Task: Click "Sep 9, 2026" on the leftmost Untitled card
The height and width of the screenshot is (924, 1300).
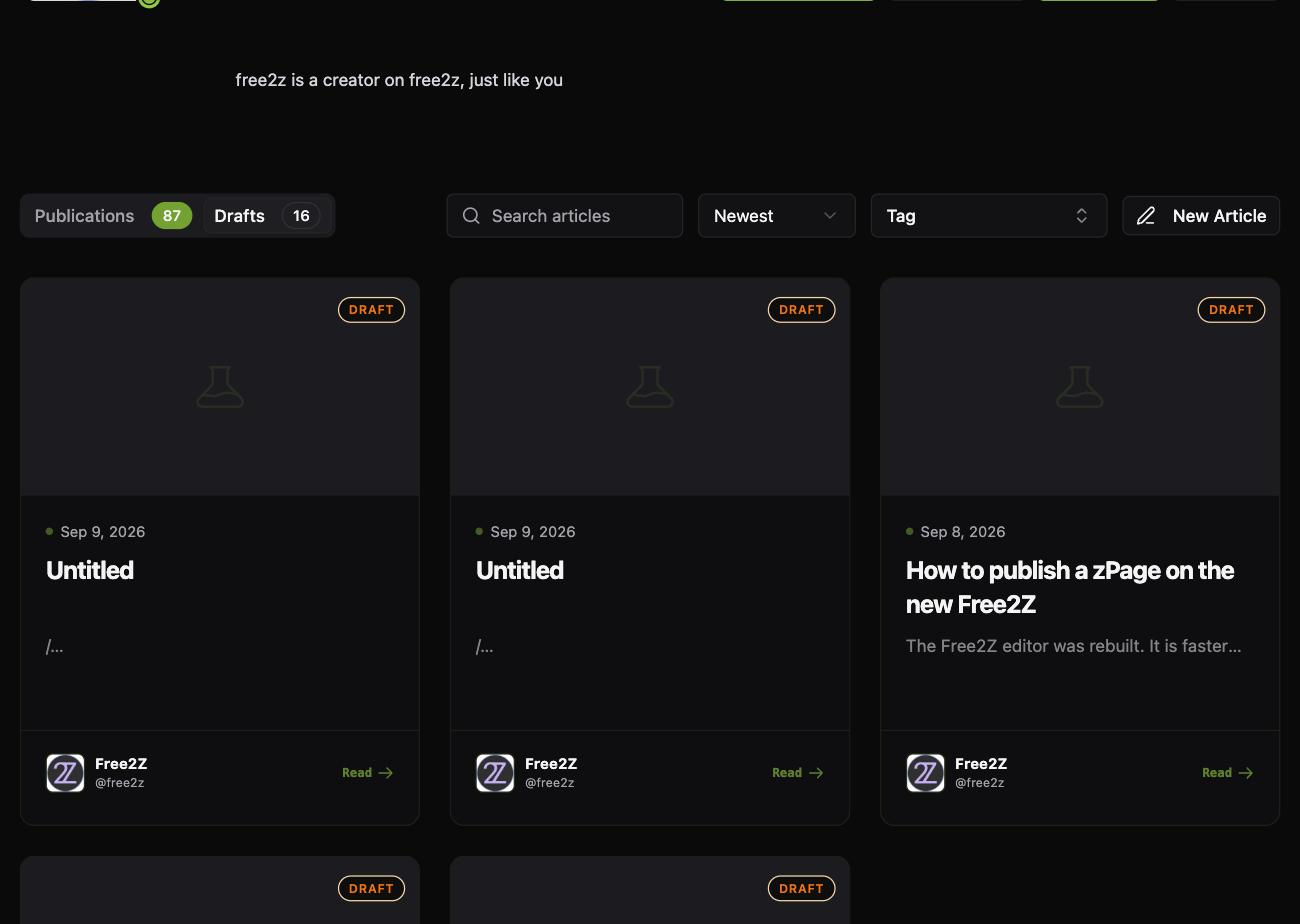Action: tap(103, 532)
